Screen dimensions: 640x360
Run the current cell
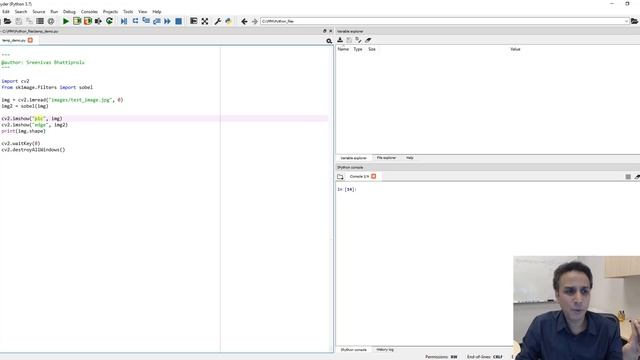[77, 21]
